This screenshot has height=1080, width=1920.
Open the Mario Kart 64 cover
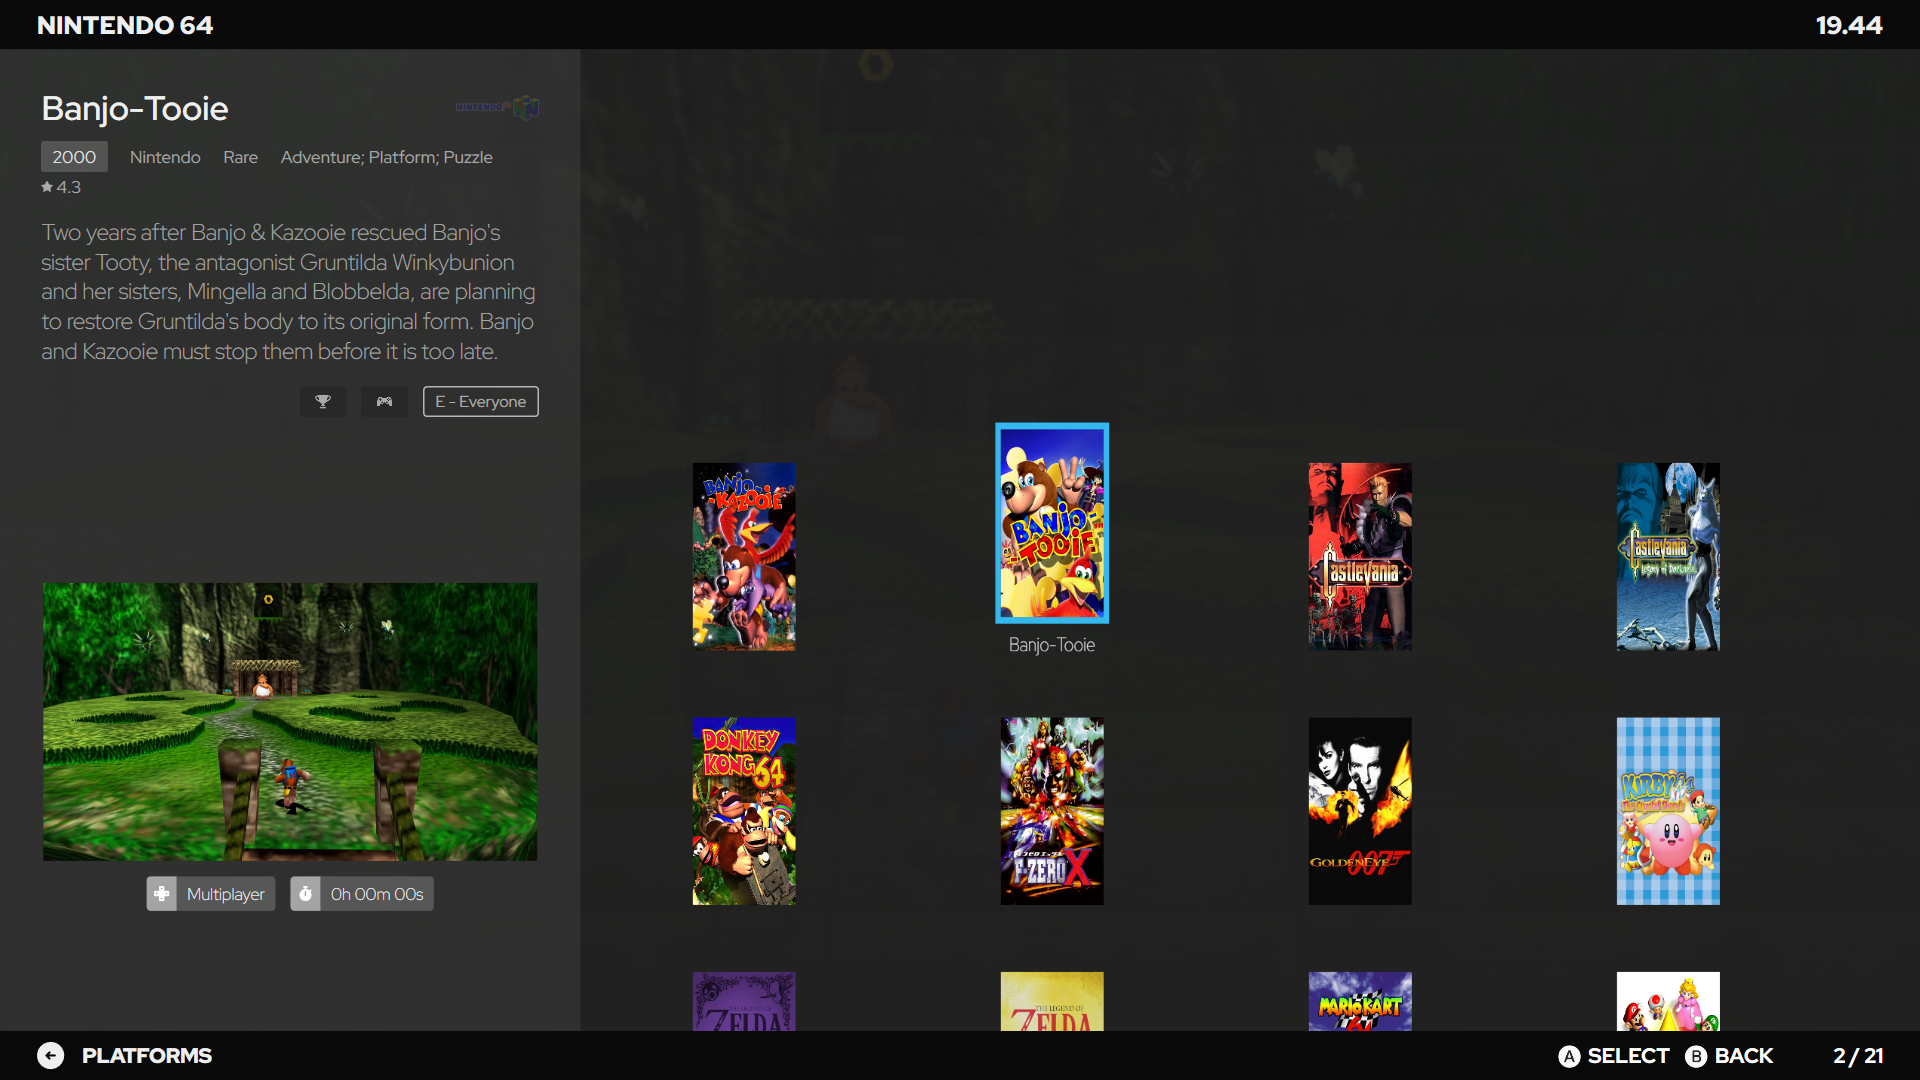pos(1360,1001)
